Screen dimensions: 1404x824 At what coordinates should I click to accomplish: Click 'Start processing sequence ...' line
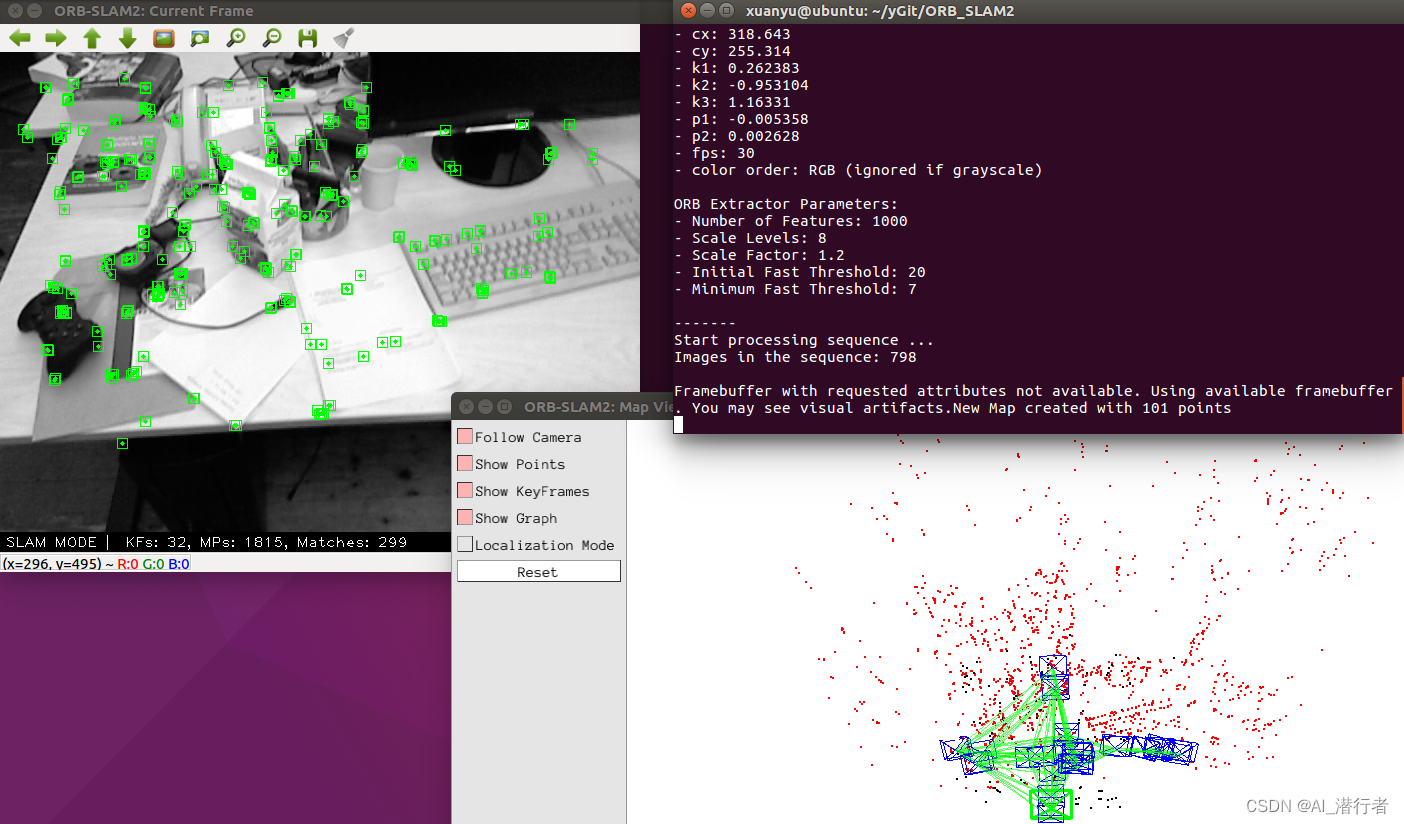804,340
